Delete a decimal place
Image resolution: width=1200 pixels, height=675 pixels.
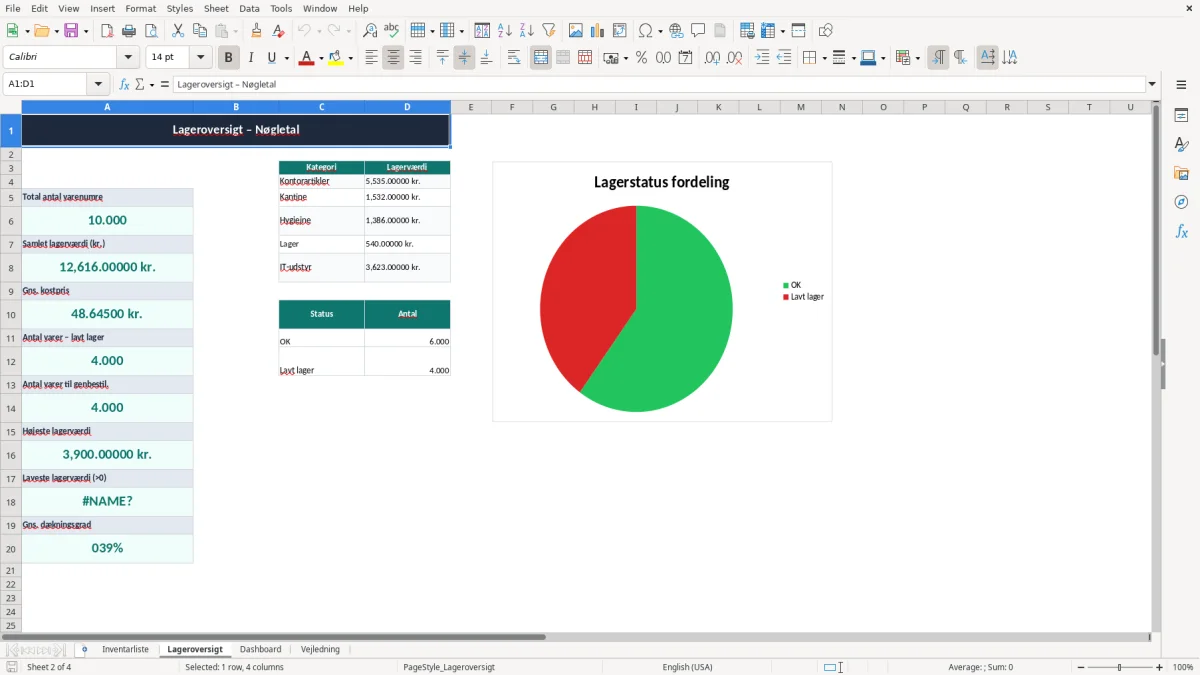(x=734, y=58)
